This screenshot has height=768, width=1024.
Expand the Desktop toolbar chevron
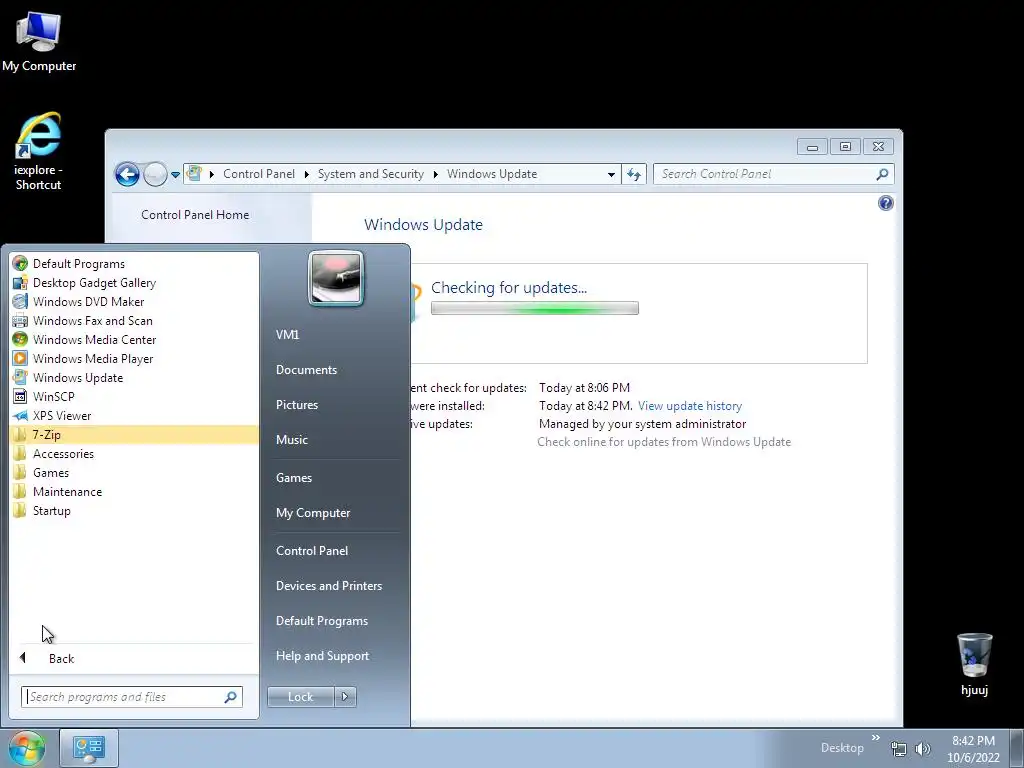(876, 738)
